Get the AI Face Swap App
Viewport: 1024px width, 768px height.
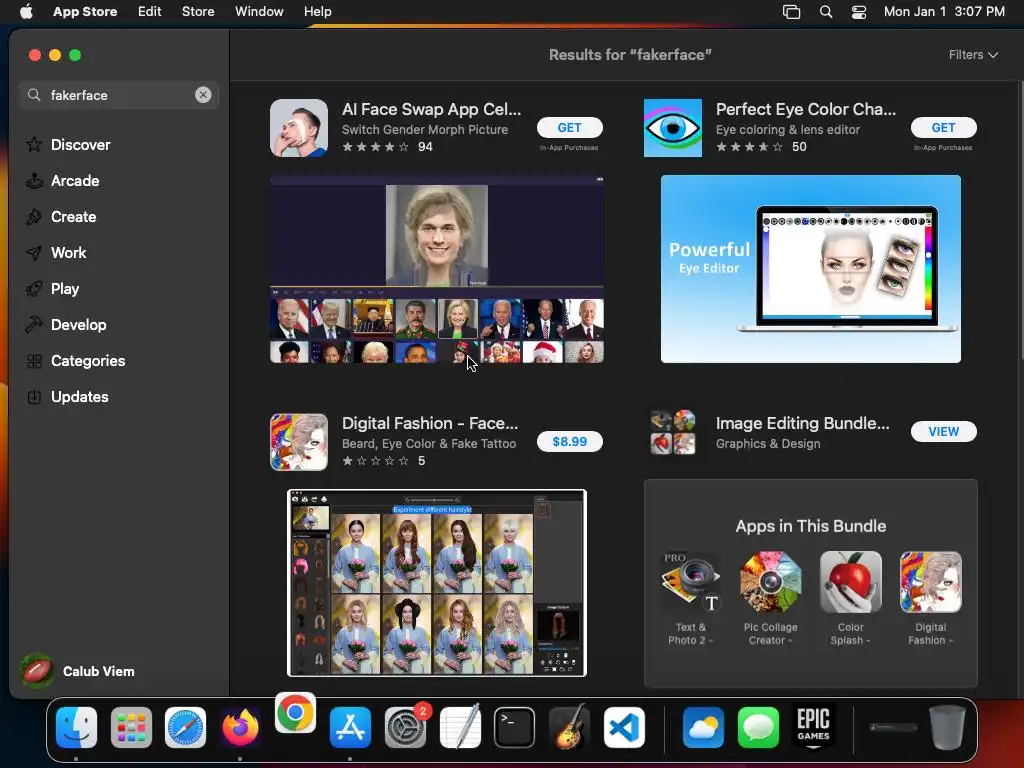(x=569, y=127)
